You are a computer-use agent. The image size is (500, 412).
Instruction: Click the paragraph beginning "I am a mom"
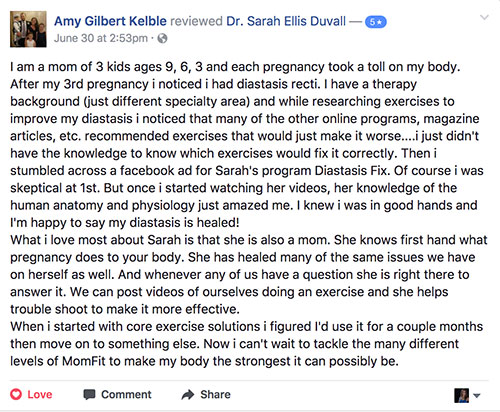247,145
